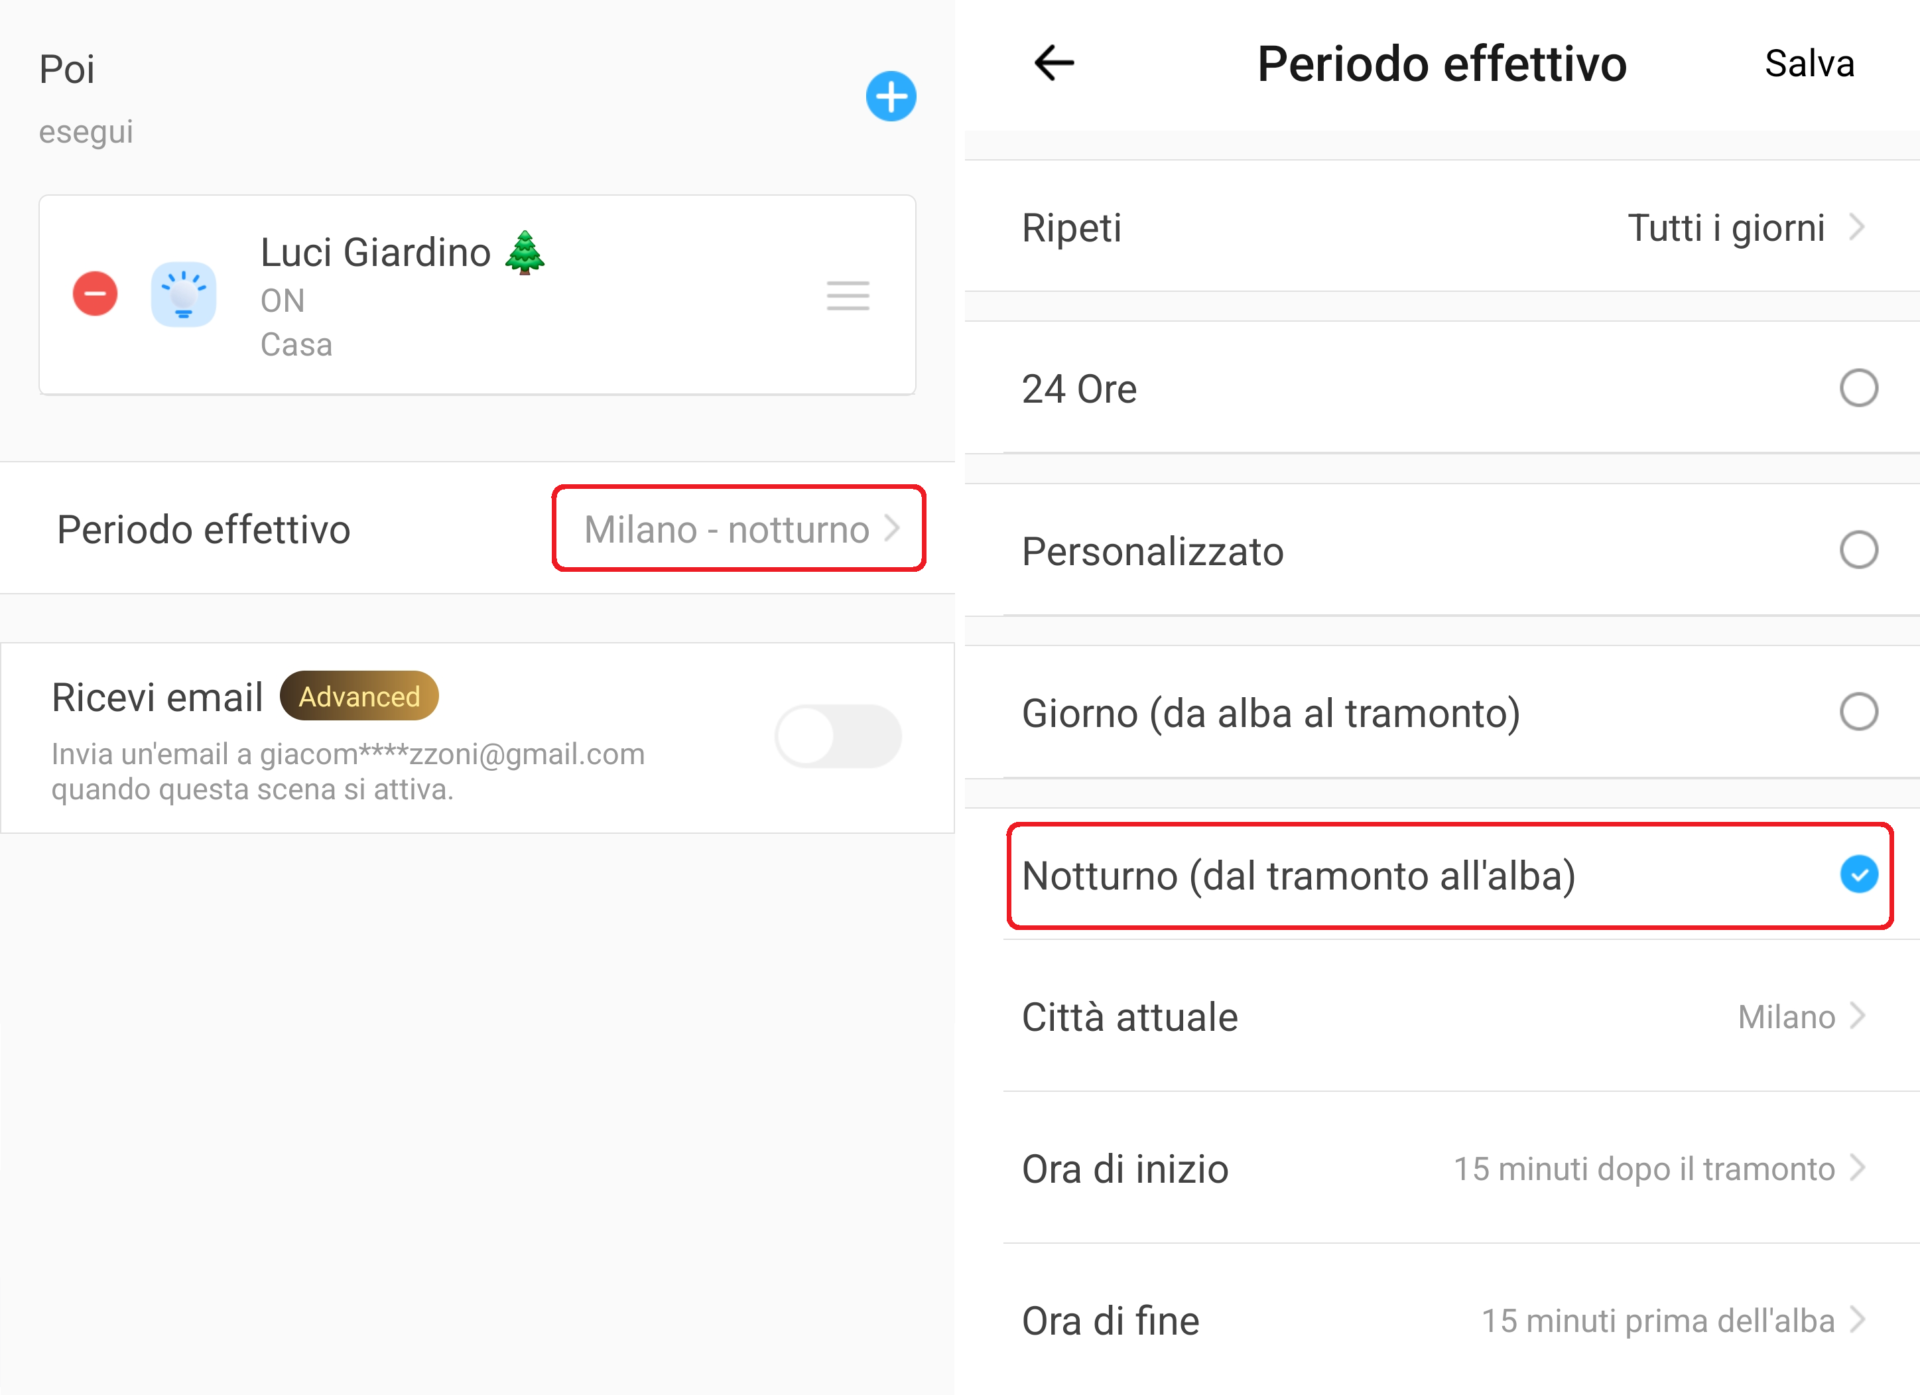The height and width of the screenshot is (1395, 1920).
Task: Expand Ora di fine time setting
Action: (1672, 1320)
